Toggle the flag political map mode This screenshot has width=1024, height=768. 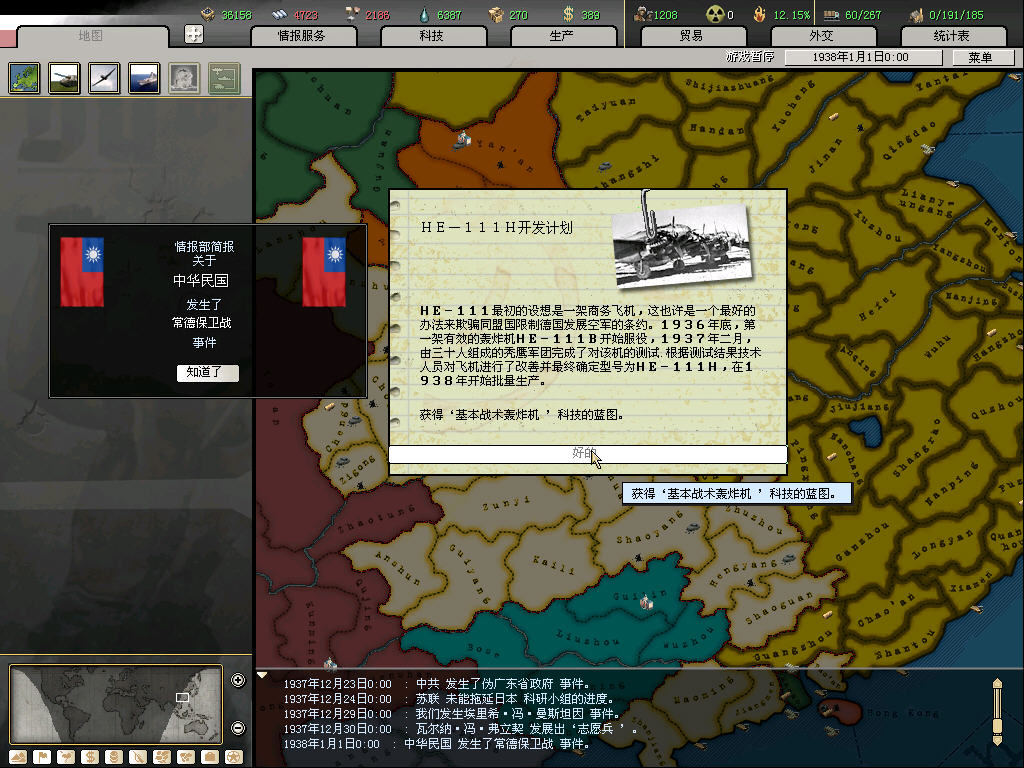point(42,757)
